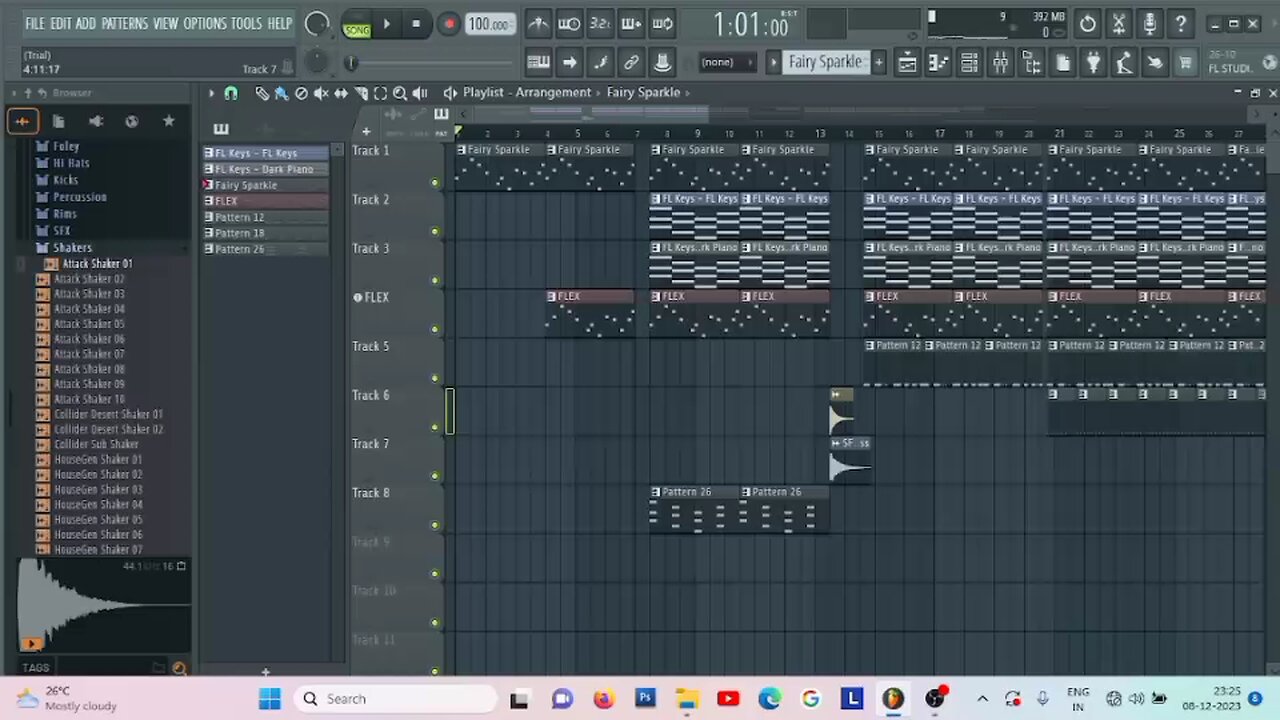Select the playlist Slip tool

(341, 93)
